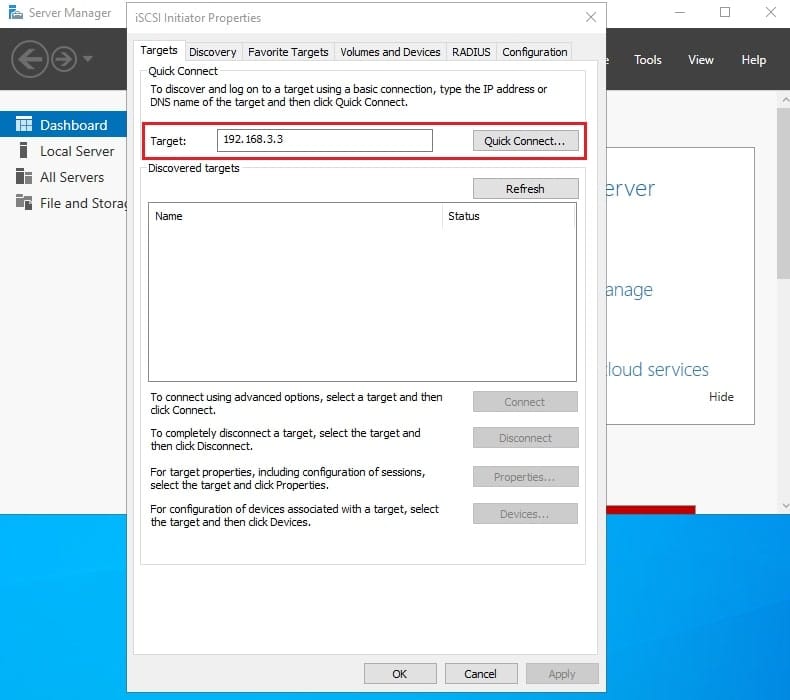Click the Name column header

click(x=295, y=216)
